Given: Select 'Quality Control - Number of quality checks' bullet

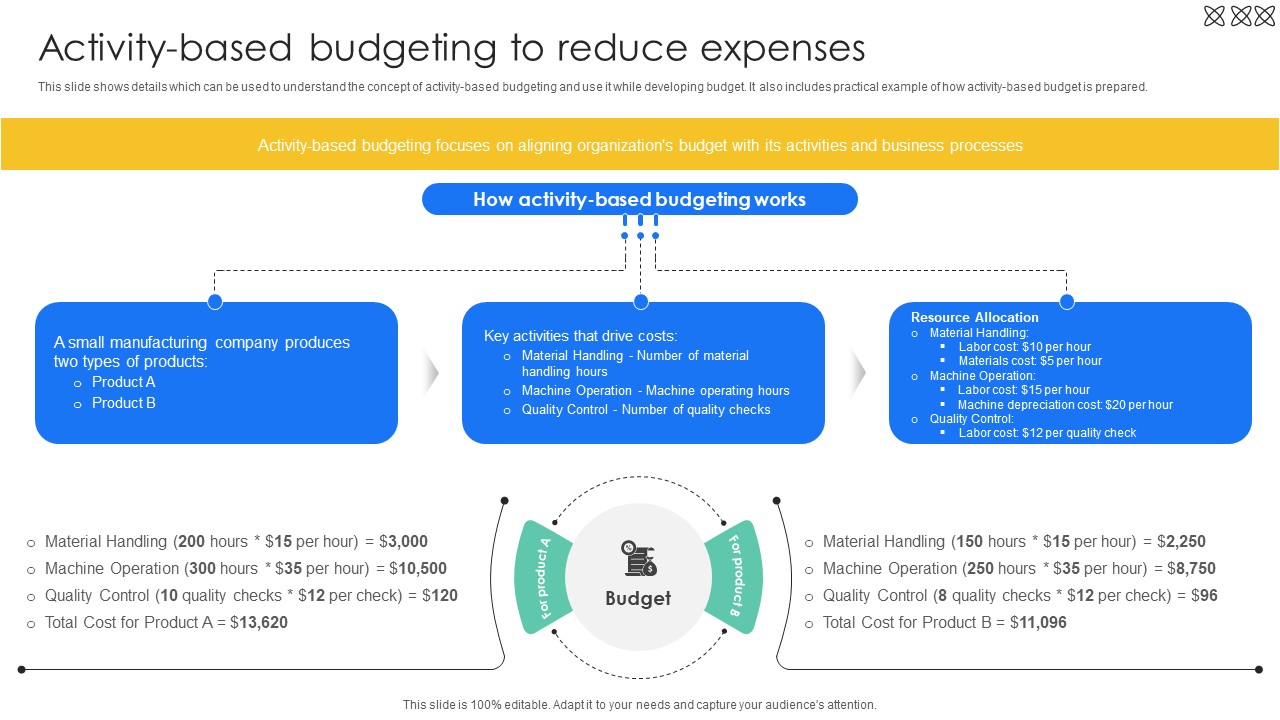Looking at the screenshot, I should (646, 410).
